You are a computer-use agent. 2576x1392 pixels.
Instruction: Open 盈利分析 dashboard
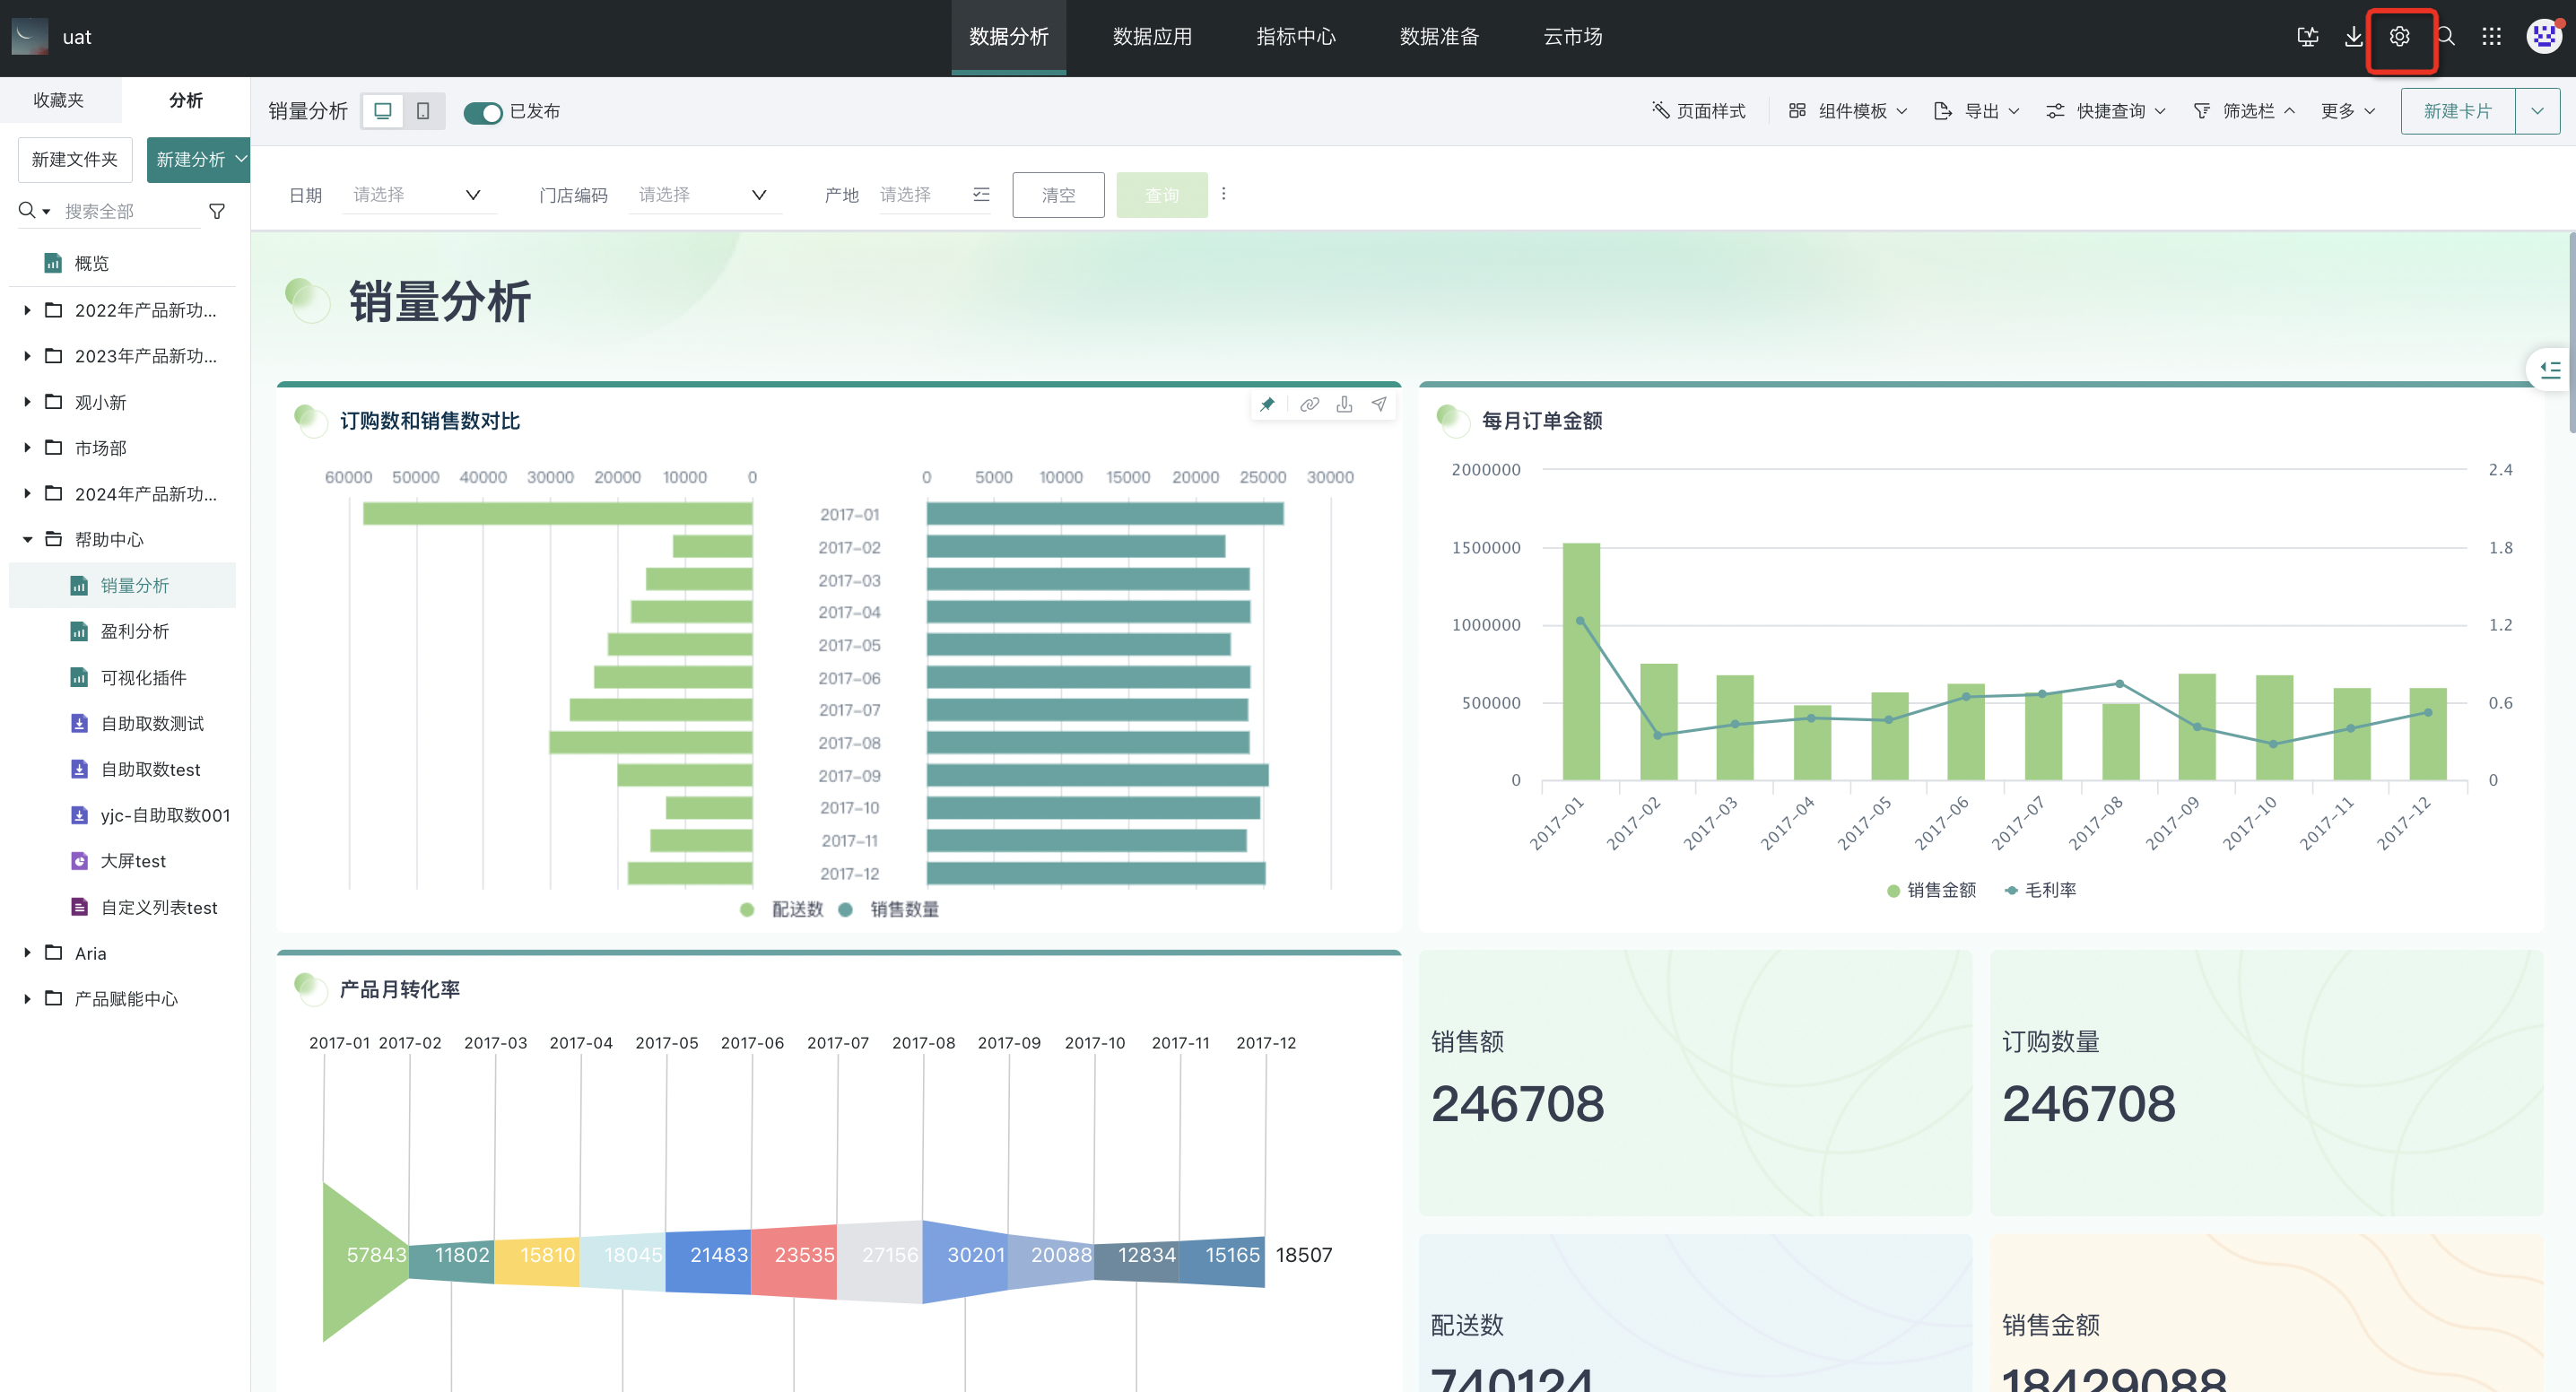[x=135, y=631]
